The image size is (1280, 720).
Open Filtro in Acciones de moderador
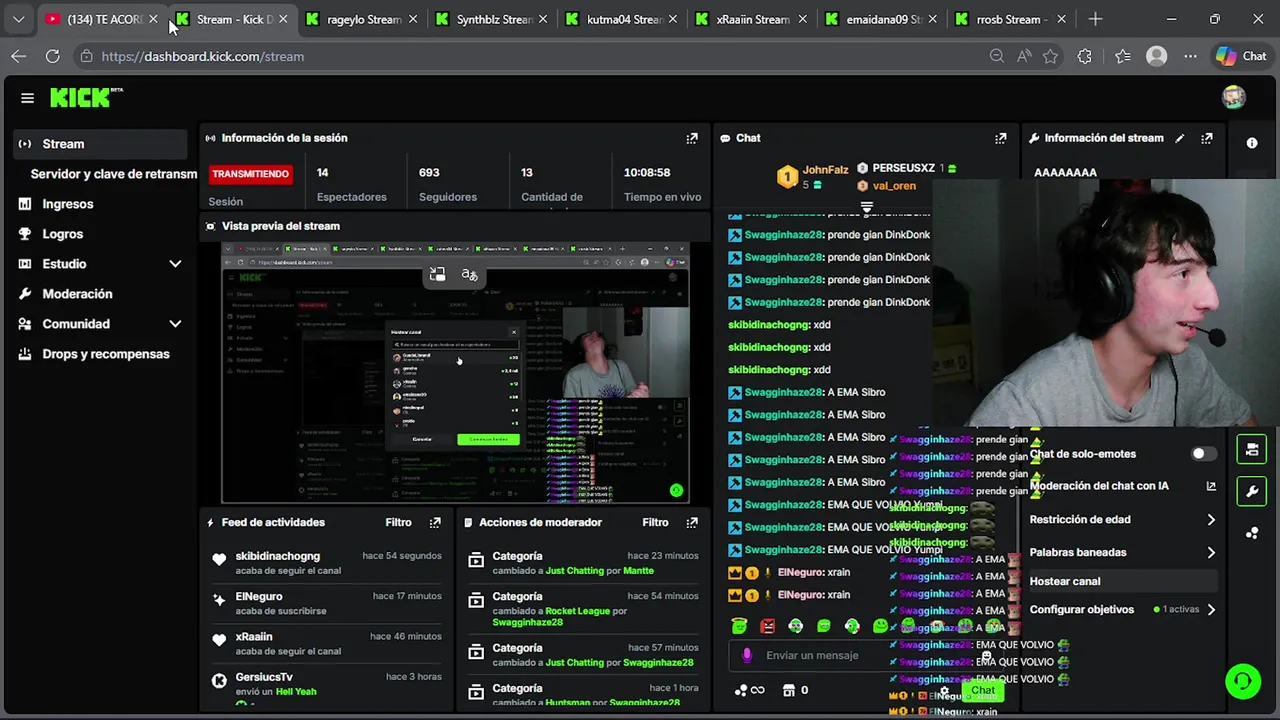coord(655,522)
